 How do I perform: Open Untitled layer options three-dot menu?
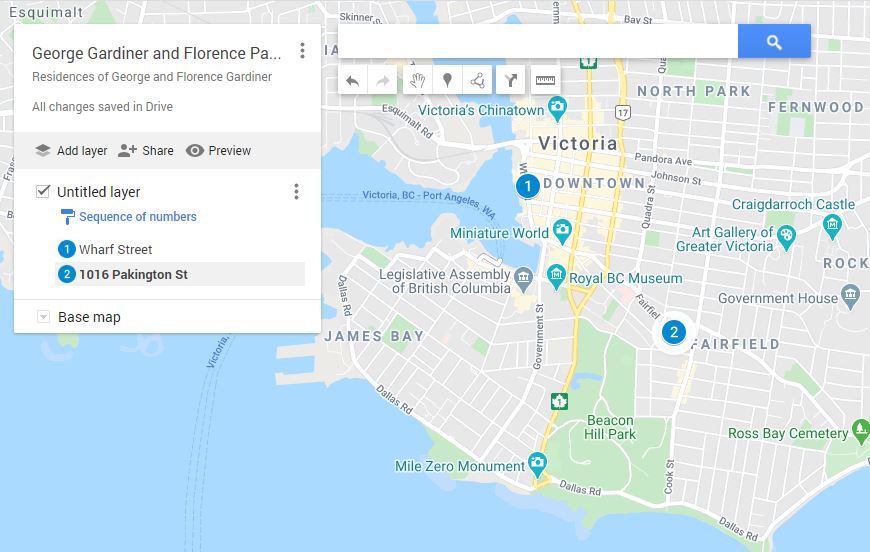pos(295,191)
